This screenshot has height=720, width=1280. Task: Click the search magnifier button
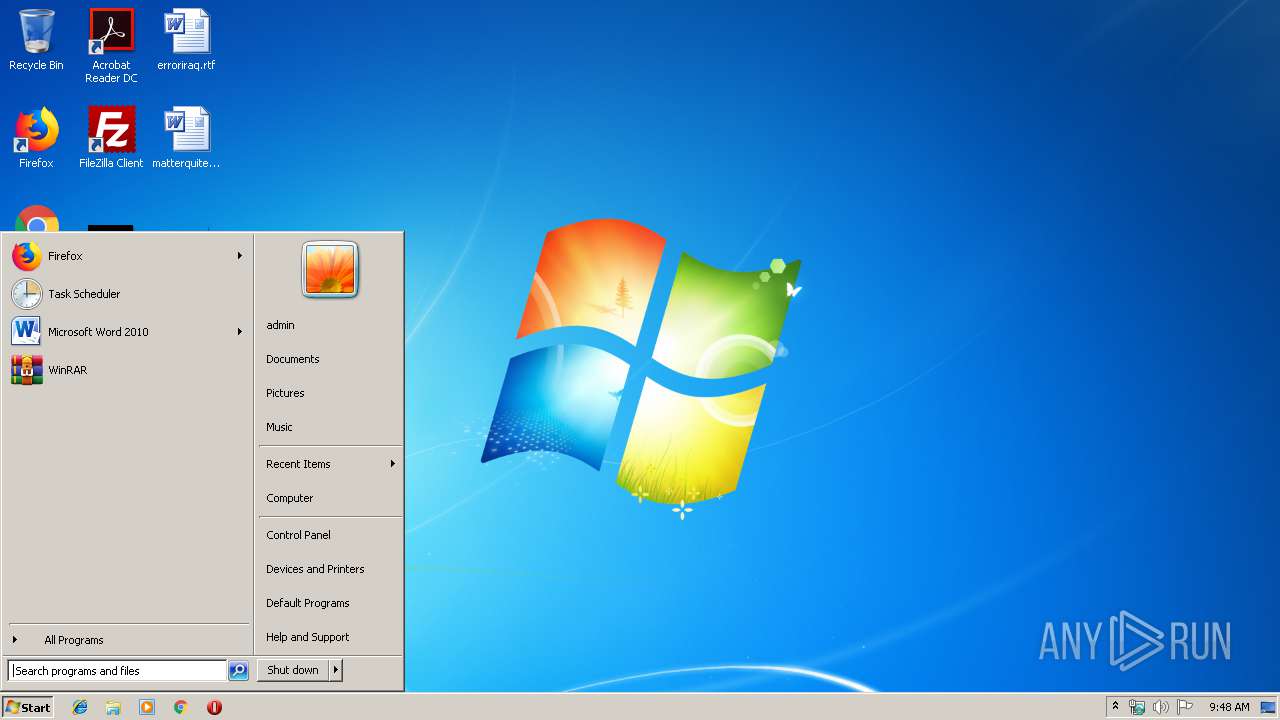(238, 671)
